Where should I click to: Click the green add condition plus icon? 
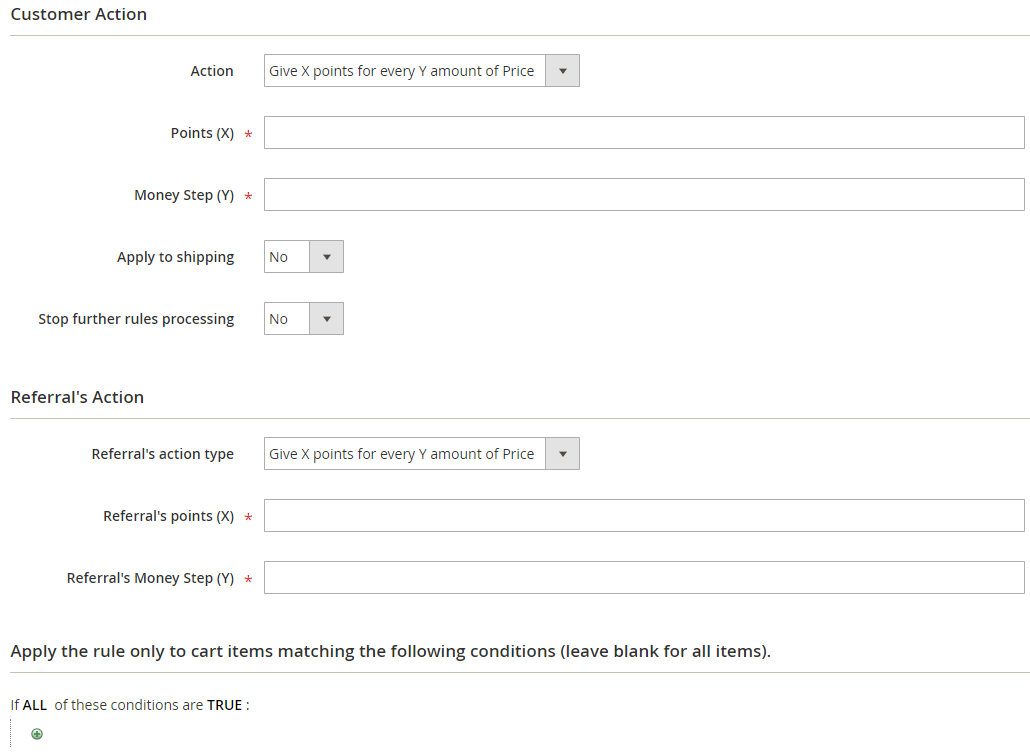(37, 734)
